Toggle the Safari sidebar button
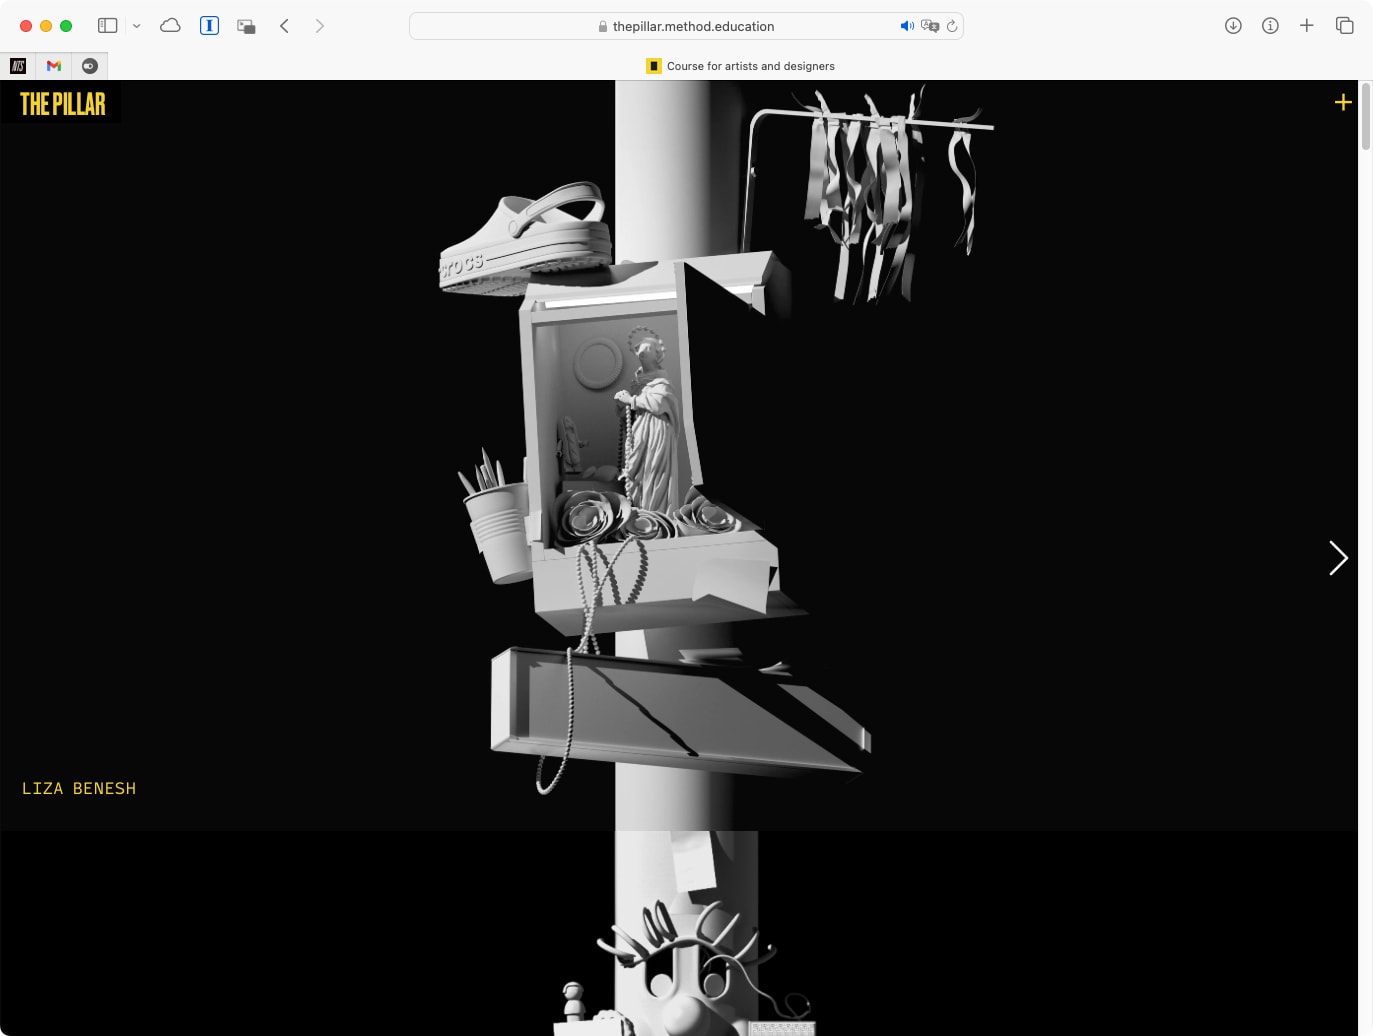The height and width of the screenshot is (1036, 1373). (x=108, y=26)
